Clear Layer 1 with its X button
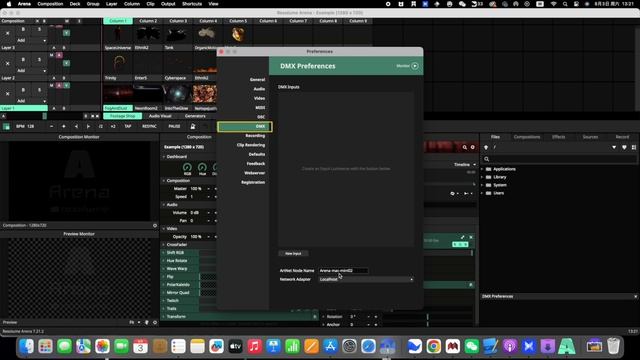 7,93
